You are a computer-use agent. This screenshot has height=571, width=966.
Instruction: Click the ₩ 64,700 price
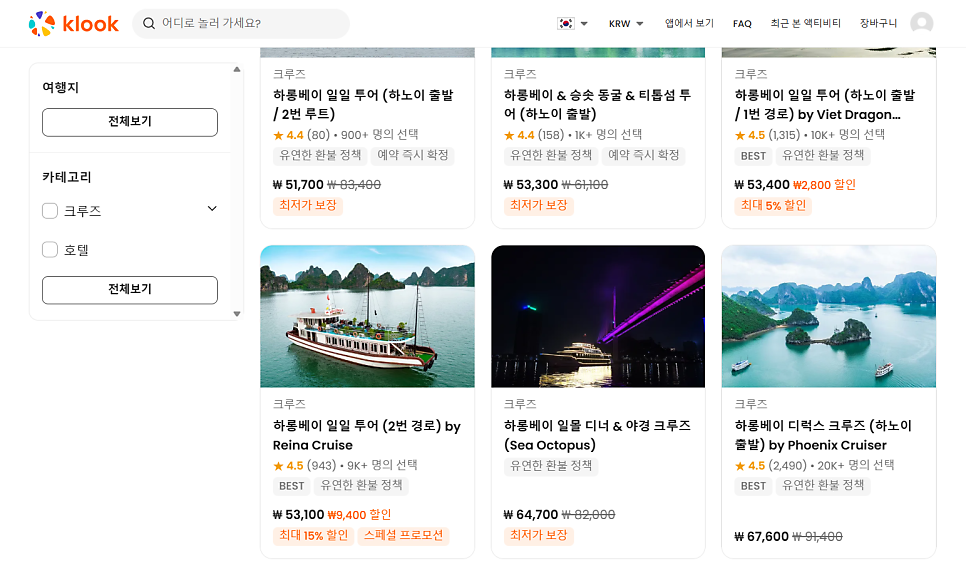pos(530,514)
